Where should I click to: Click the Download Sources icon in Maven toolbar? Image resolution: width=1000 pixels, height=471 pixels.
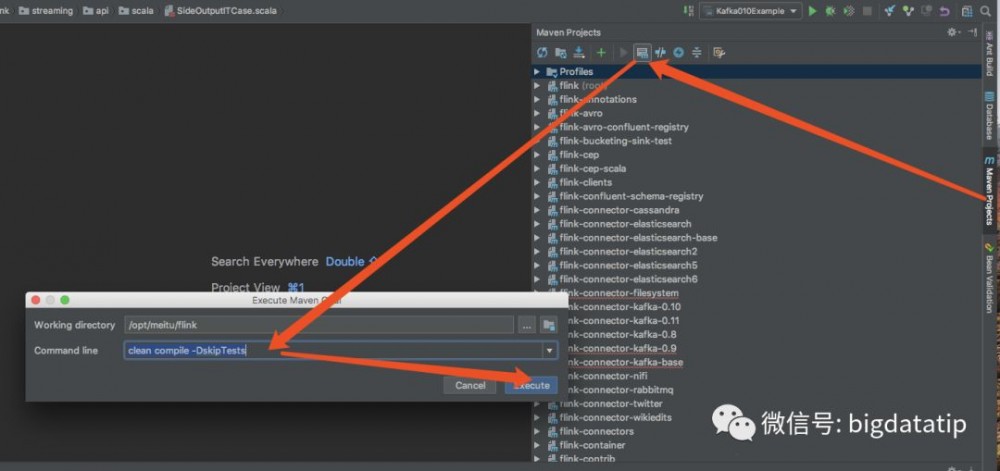[579, 53]
